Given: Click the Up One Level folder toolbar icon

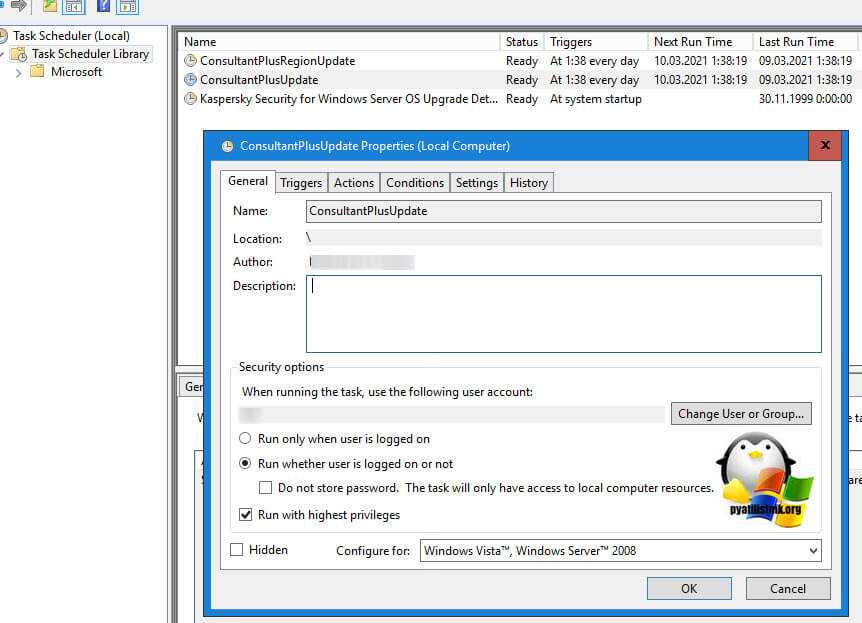Looking at the screenshot, I should click(50, 6).
